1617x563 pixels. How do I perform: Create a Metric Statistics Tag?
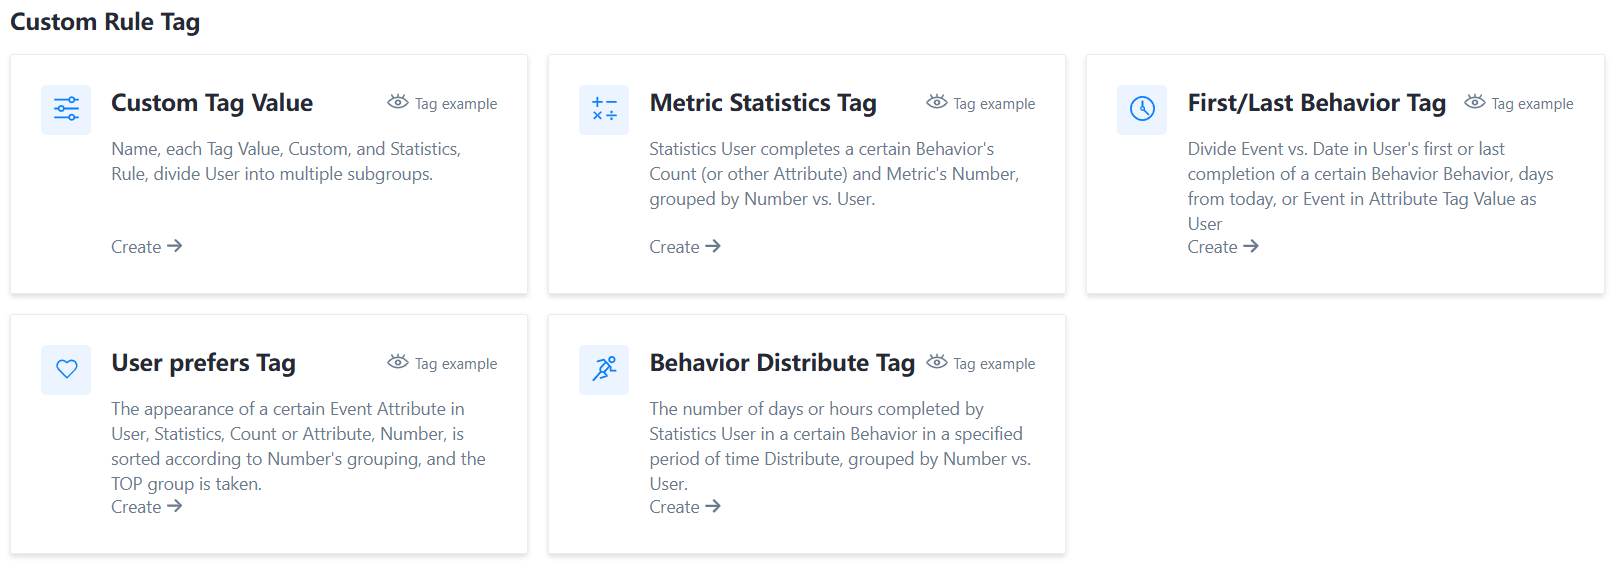(x=684, y=247)
